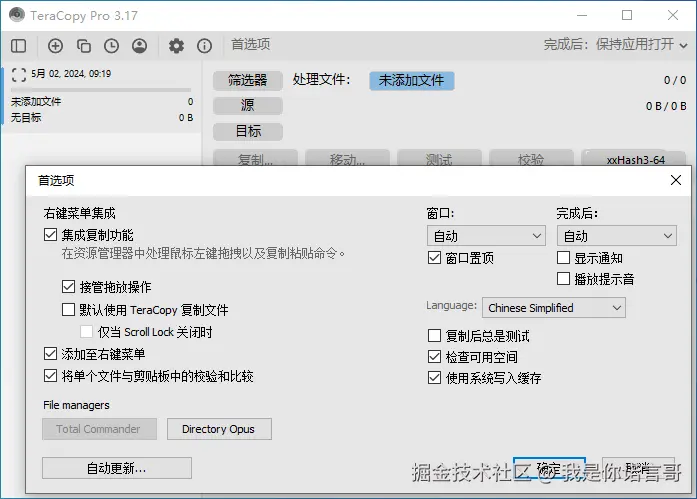697x499 pixels.
Task: Select the 测试 tab
Action: [439, 159]
